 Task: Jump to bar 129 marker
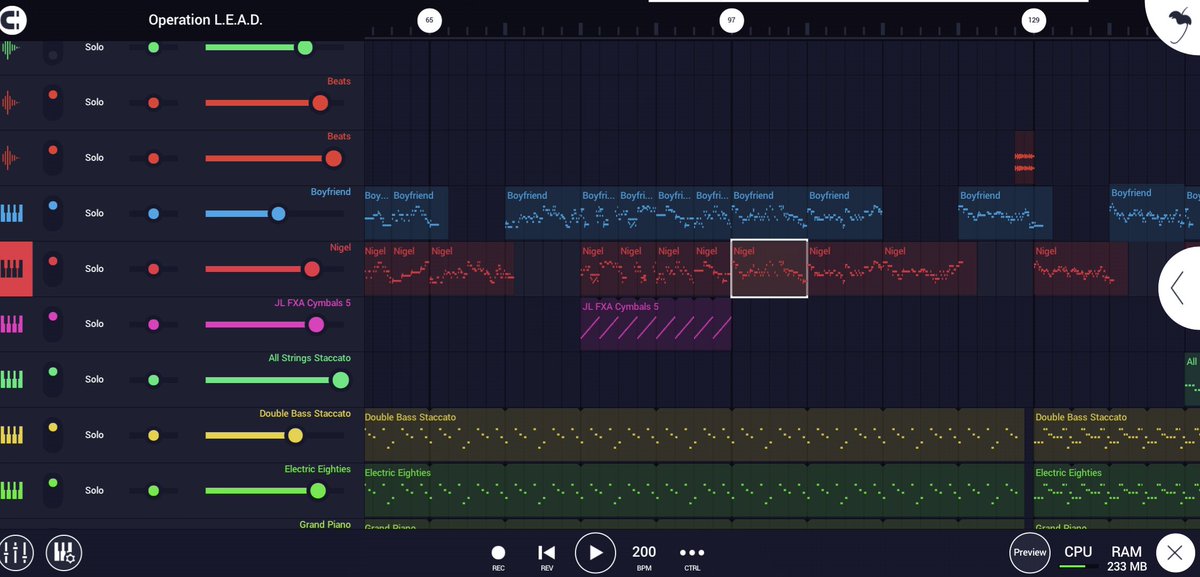pyautogui.click(x=1033, y=20)
